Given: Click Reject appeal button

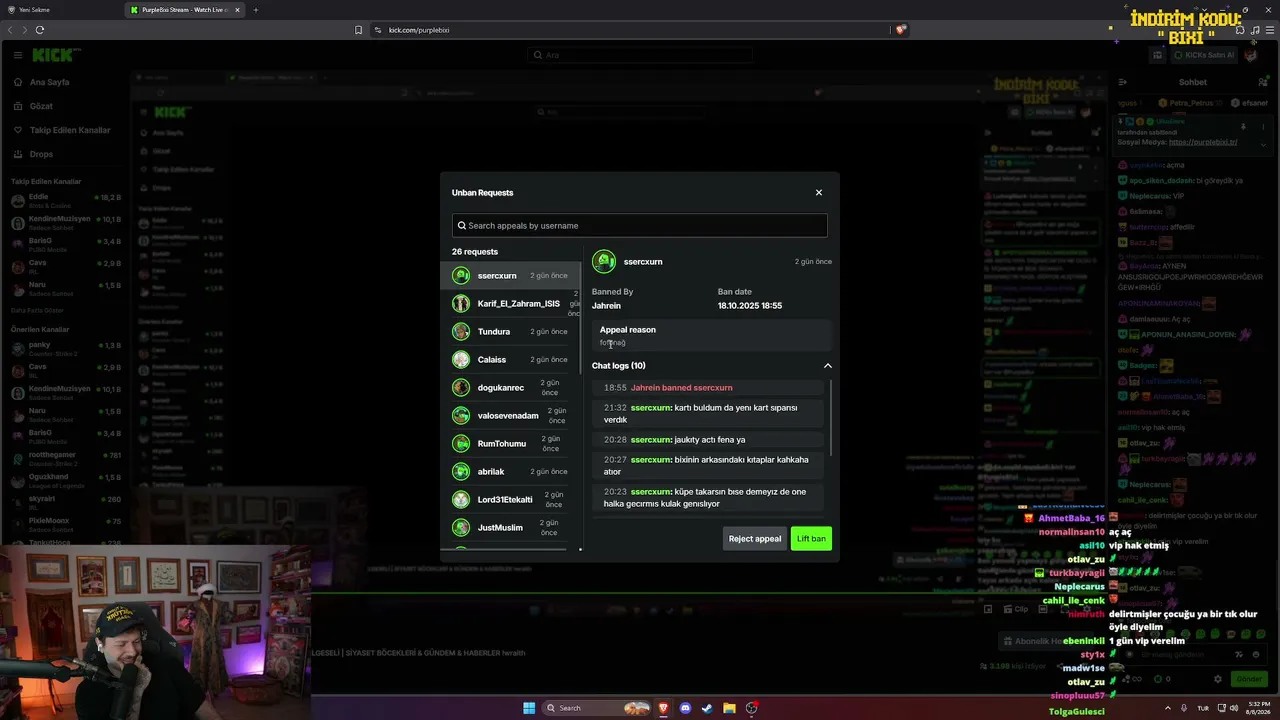Looking at the screenshot, I should click(755, 539).
